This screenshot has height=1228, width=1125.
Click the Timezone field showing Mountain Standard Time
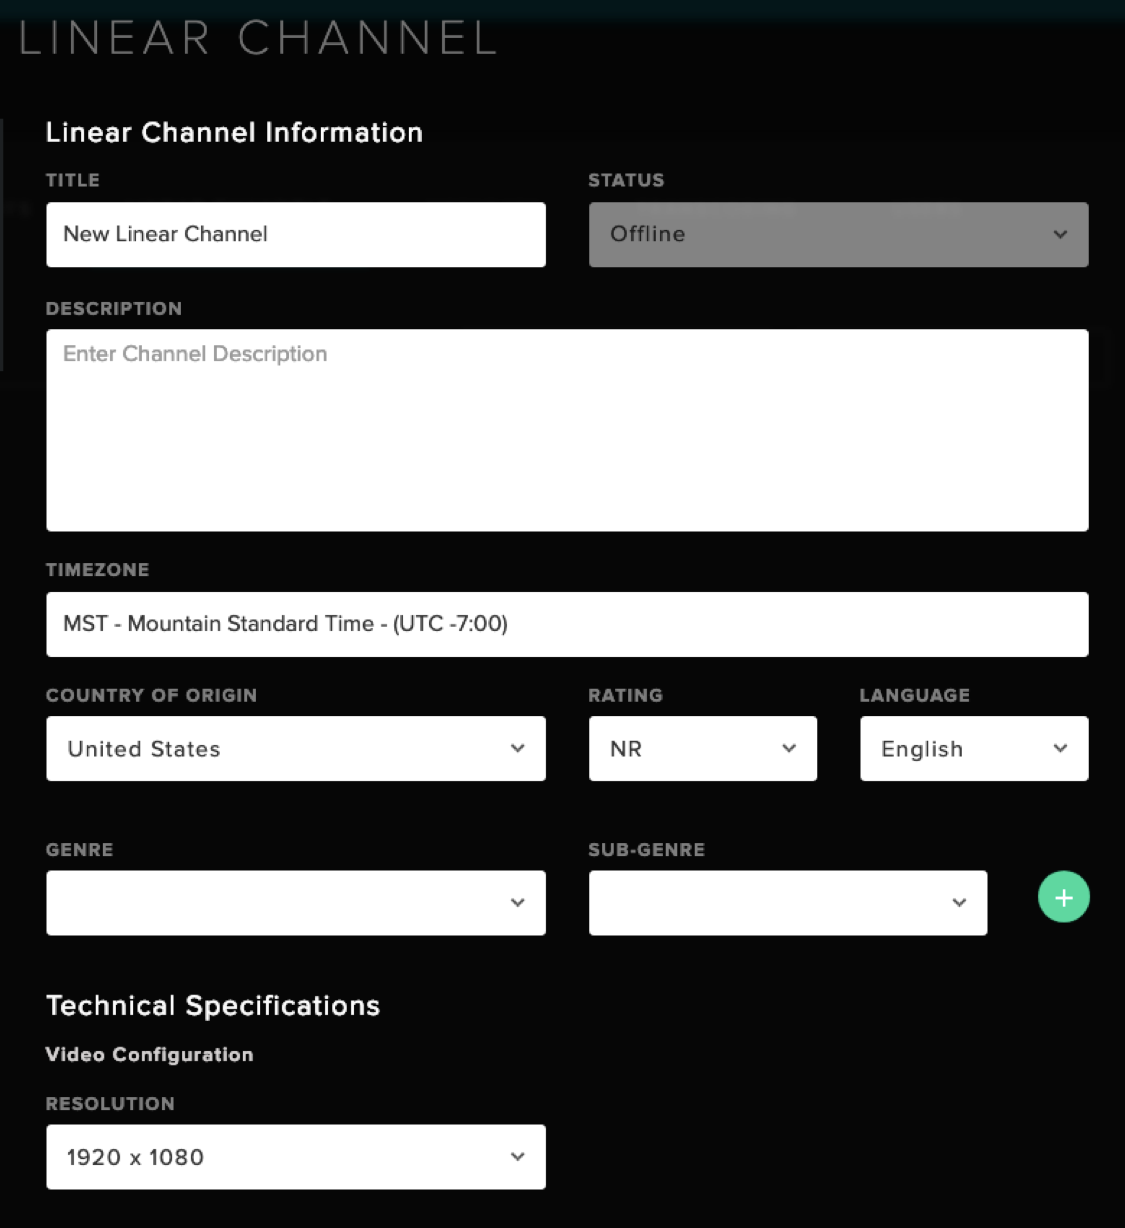tap(567, 624)
